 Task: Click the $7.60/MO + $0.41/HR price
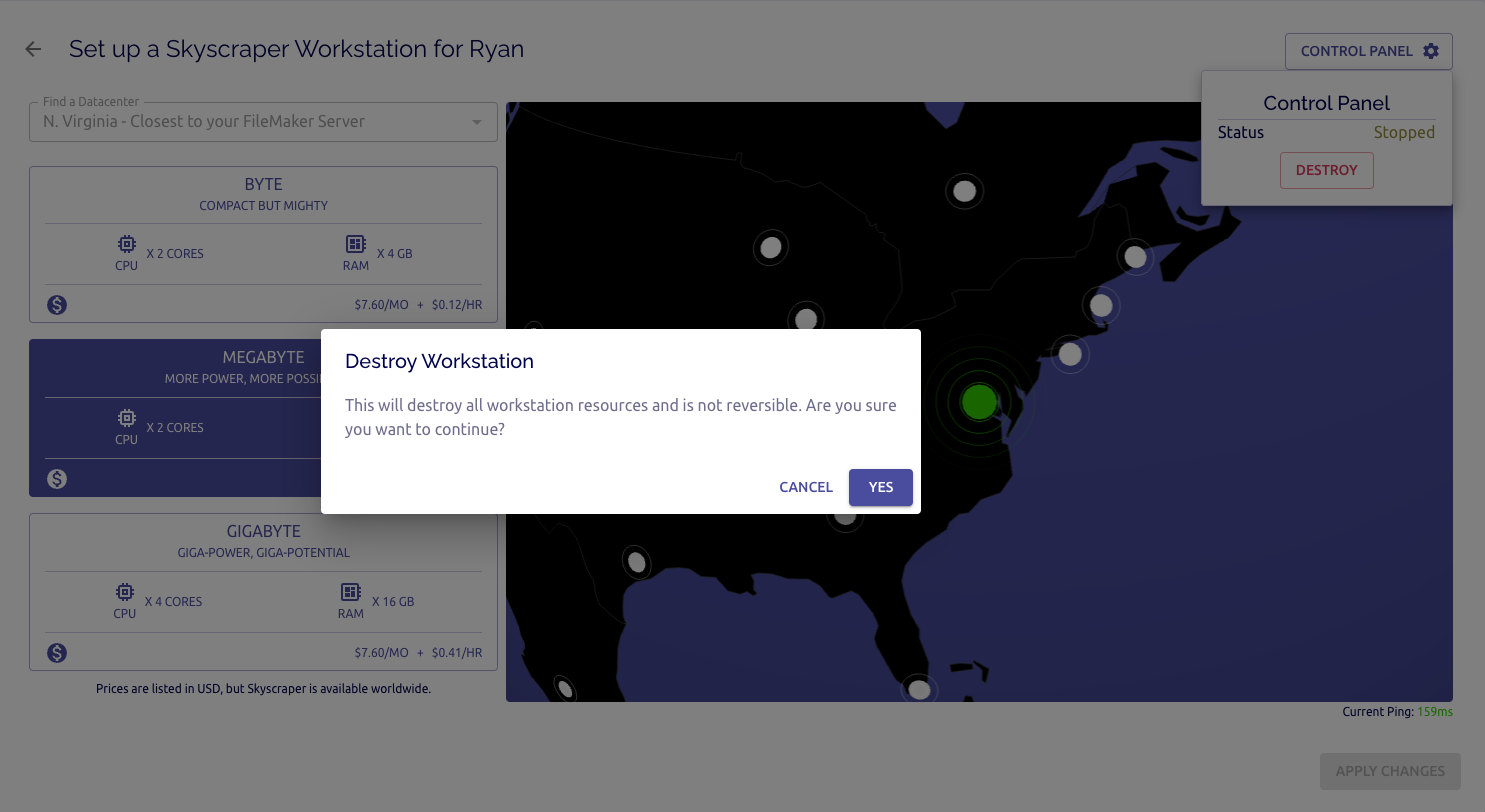point(418,652)
